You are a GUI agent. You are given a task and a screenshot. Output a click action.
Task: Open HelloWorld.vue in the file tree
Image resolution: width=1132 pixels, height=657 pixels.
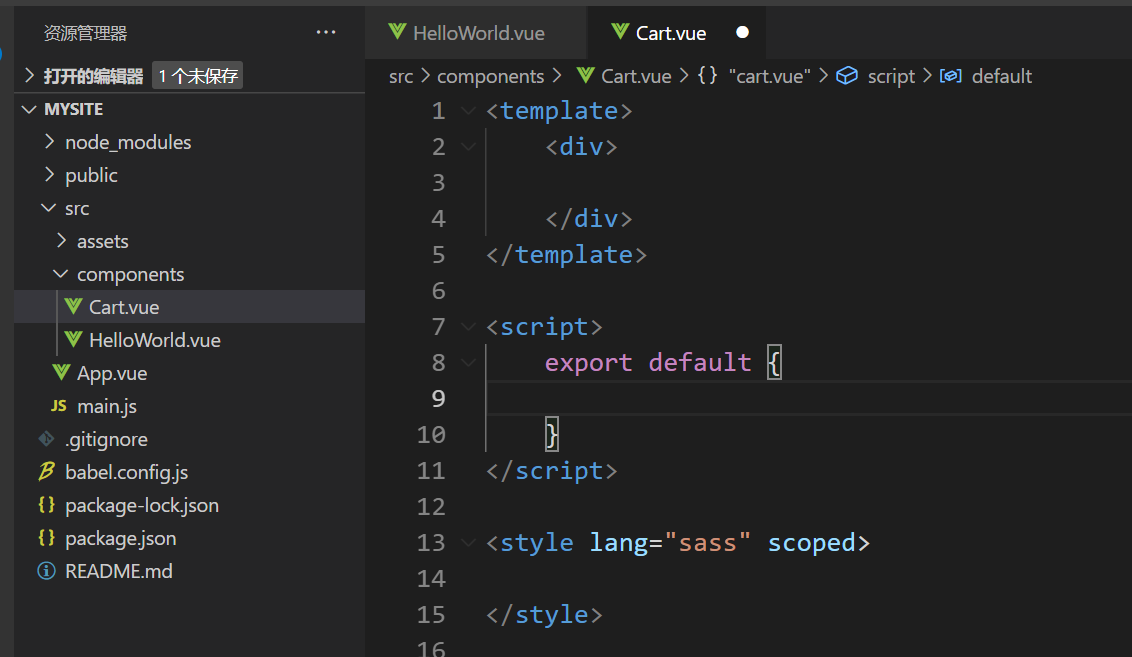click(154, 340)
